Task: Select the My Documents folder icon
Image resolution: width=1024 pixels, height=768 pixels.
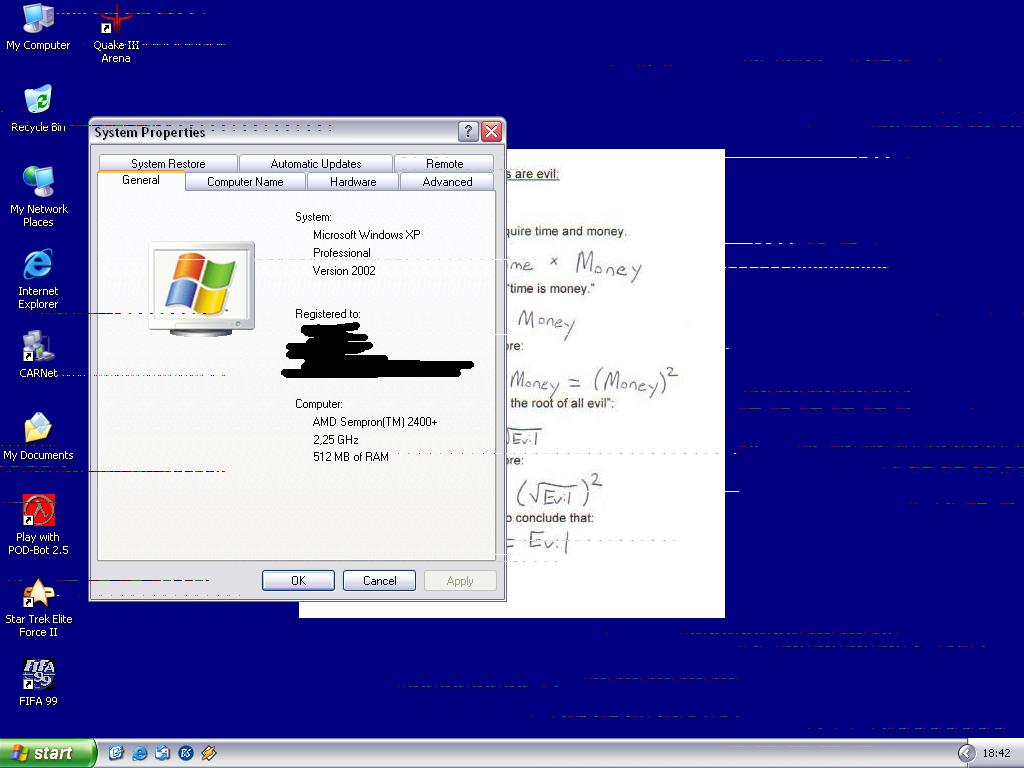Action: pyautogui.click(x=38, y=436)
